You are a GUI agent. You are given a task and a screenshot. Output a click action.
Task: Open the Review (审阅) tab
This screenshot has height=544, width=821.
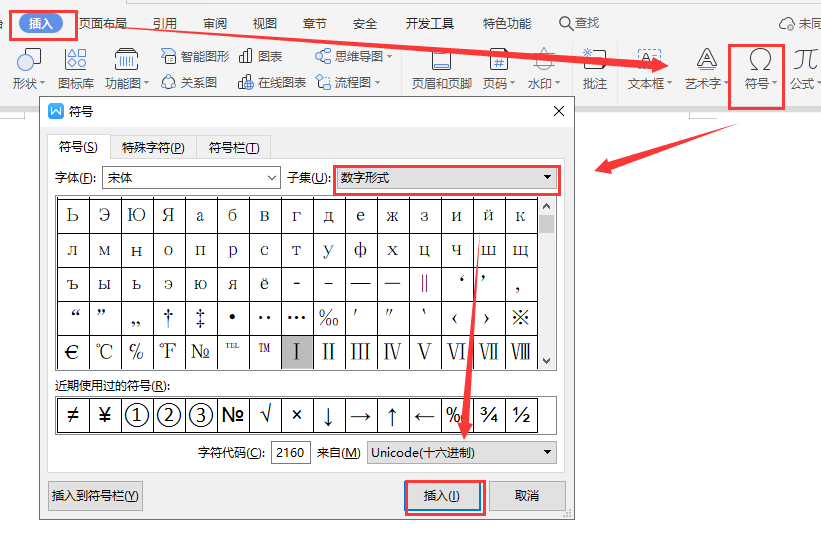point(215,24)
